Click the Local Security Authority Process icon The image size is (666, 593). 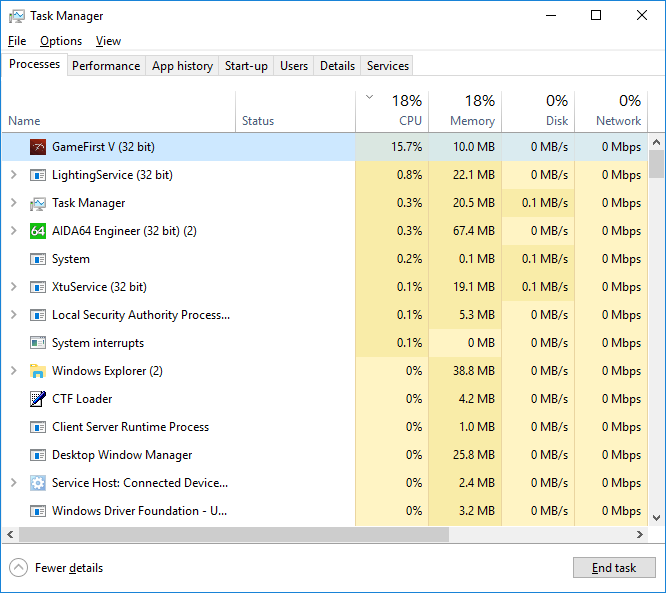point(38,315)
